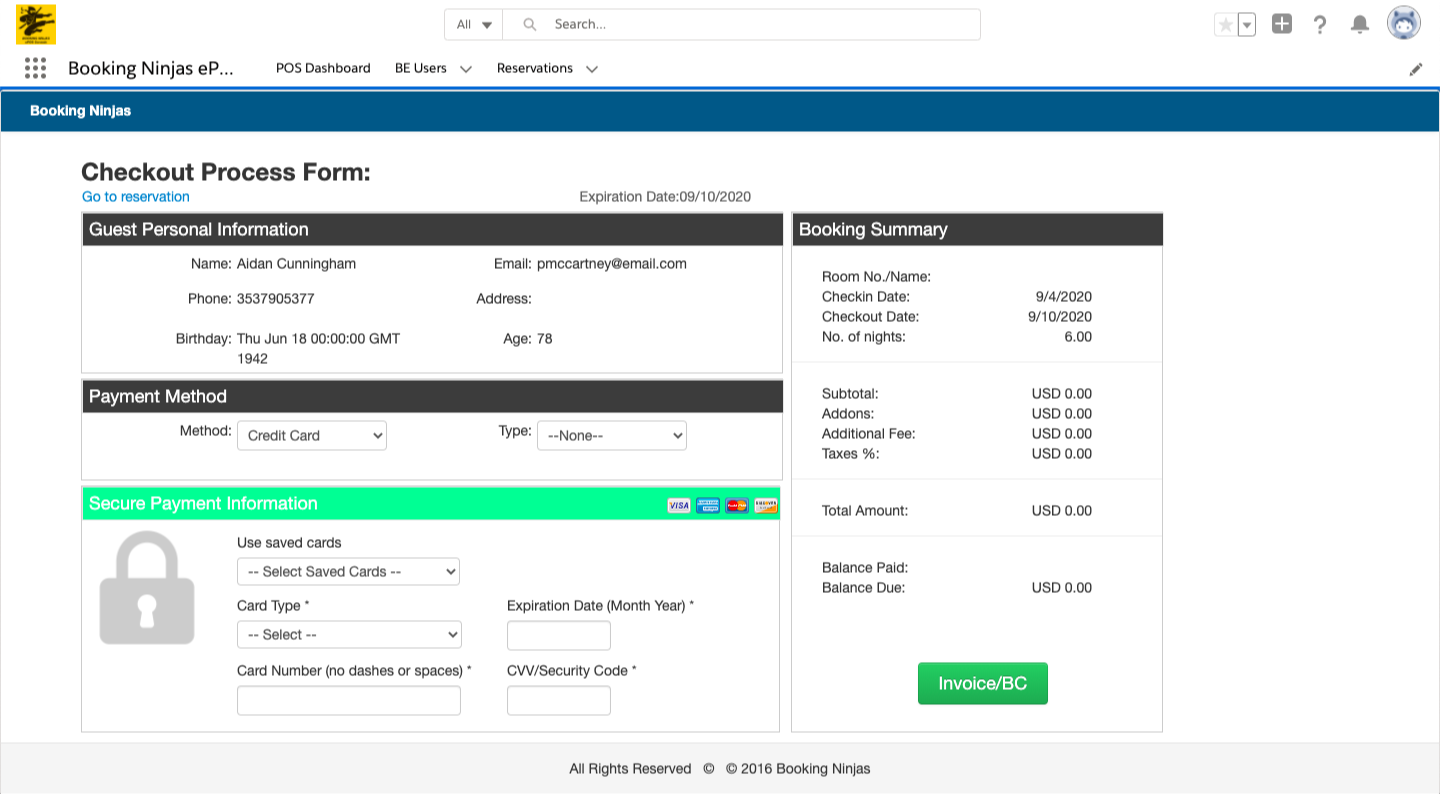The width and height of the screenshot is (1440, 794).
Task: Click the birthday Thu Jun 18 value
Action: tap(318, 348)
